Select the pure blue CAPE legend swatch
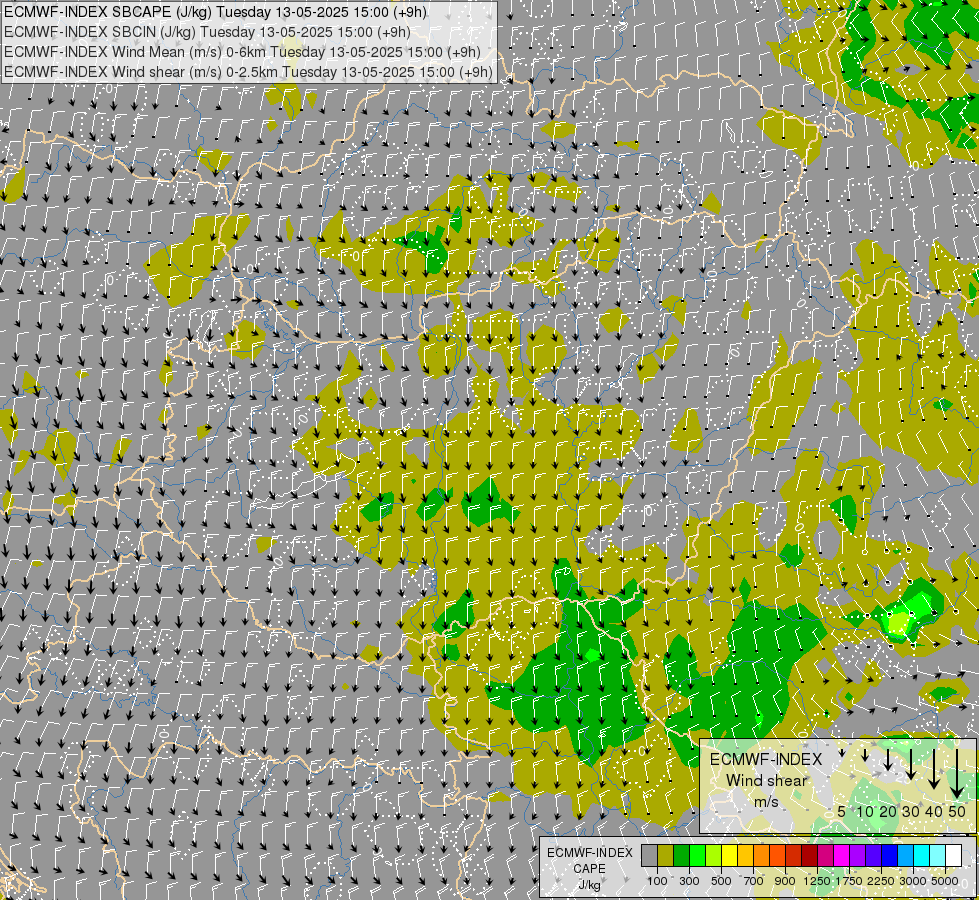The image size is (979, 900). pyautogui.click(x=890, y=856)
